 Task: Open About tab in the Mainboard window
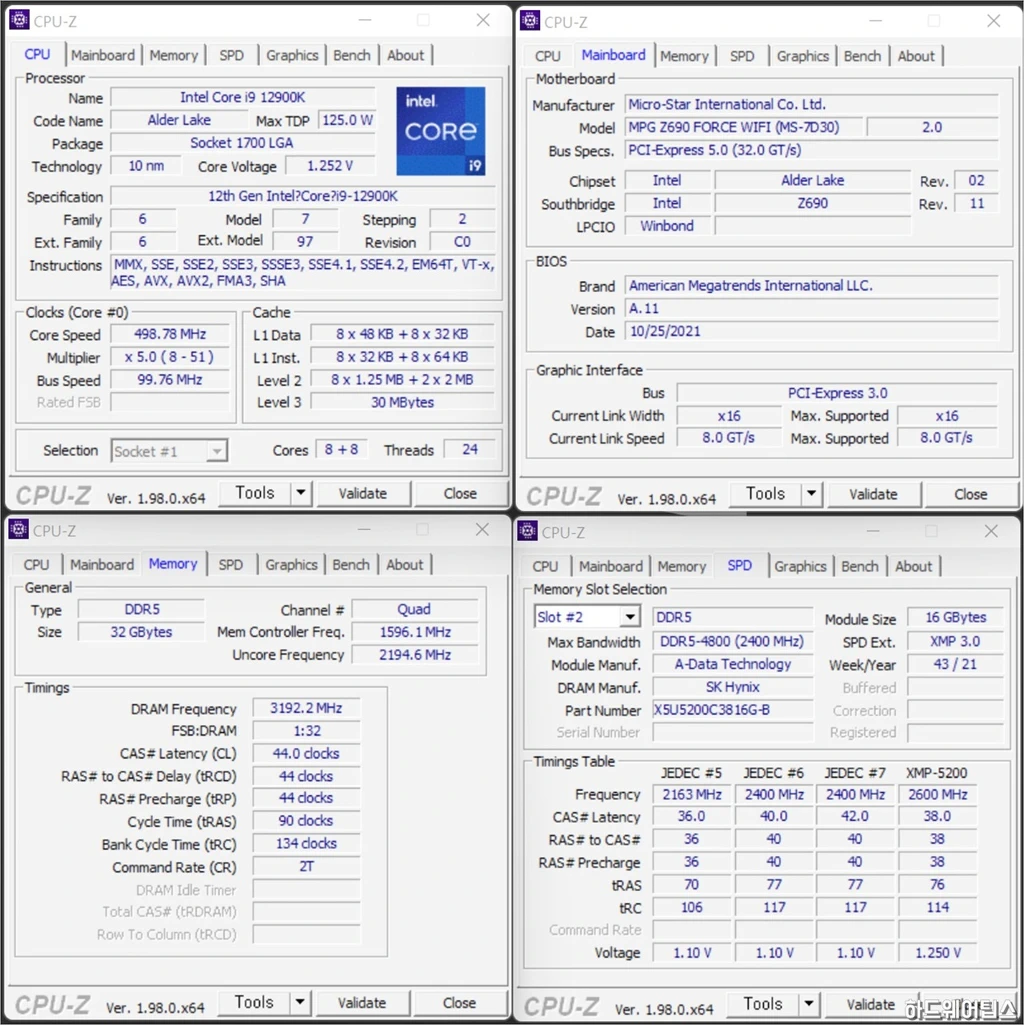coord(916,56)
